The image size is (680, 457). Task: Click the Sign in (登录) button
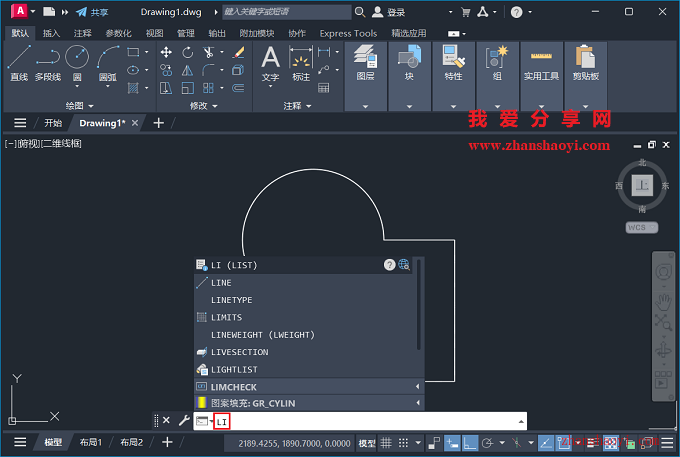click(389, 12)
